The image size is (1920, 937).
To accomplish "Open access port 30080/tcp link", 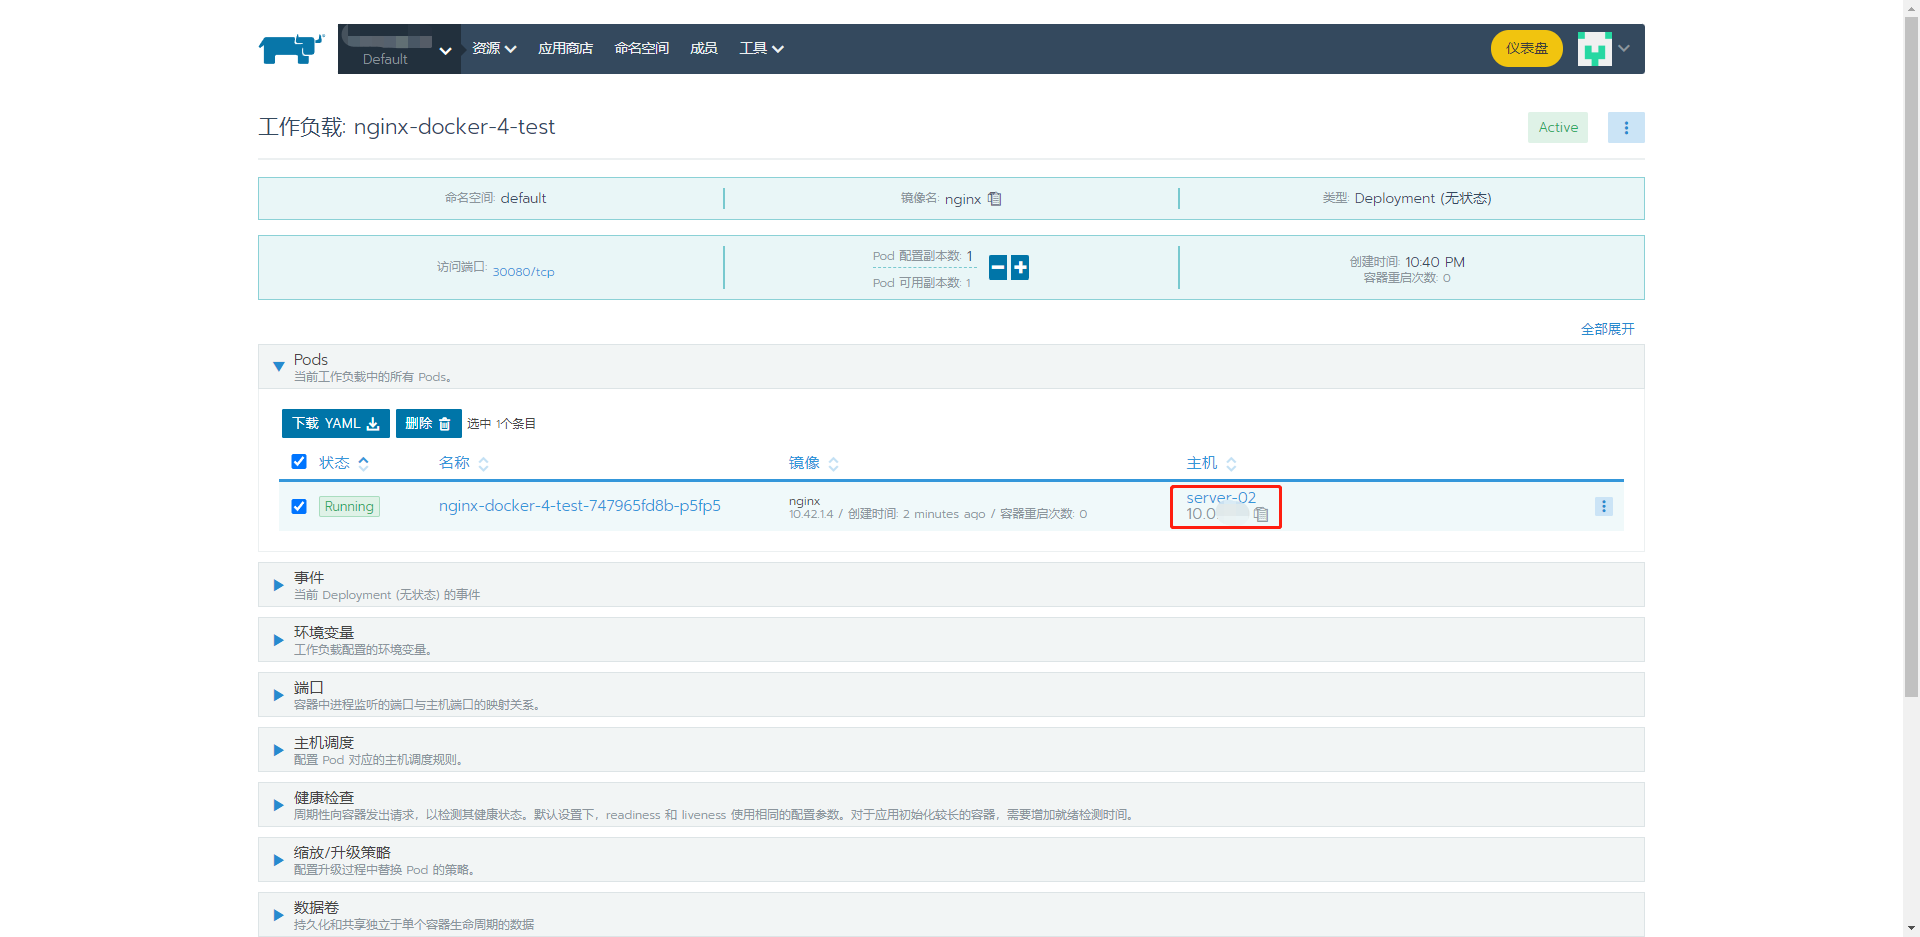I will point(523,271).
